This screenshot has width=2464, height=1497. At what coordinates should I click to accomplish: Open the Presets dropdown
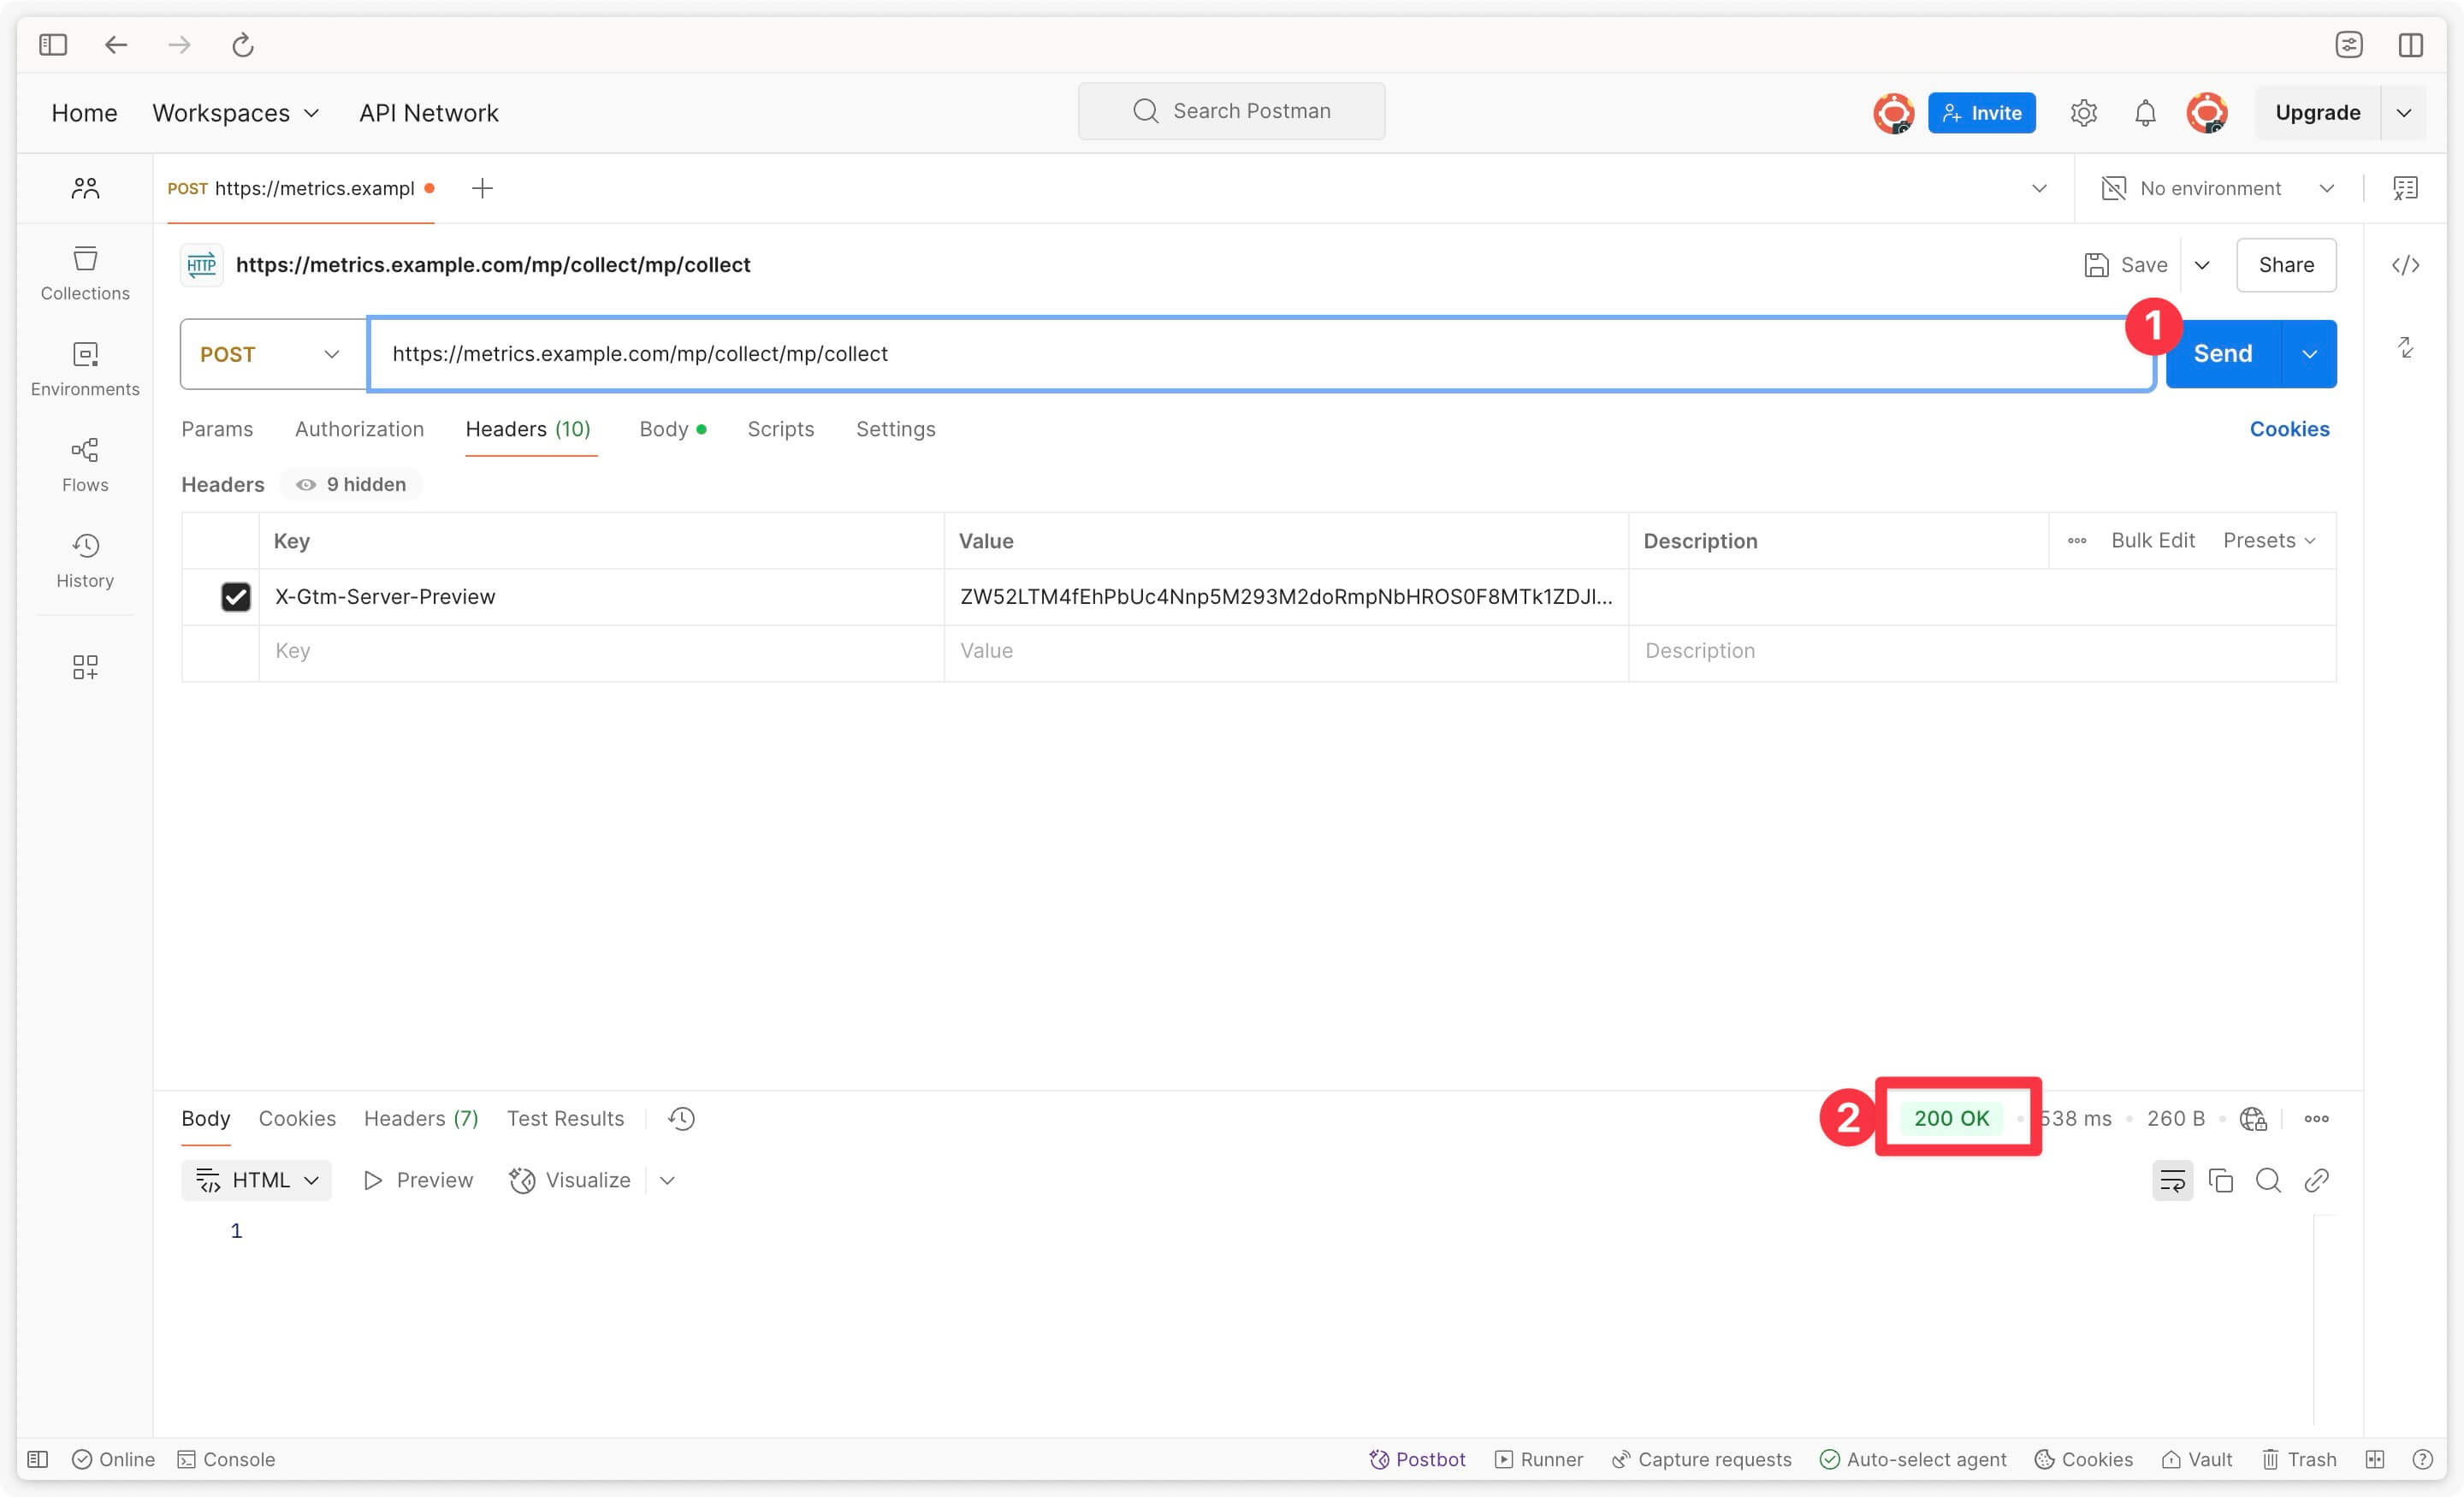tap(2269, 541)
